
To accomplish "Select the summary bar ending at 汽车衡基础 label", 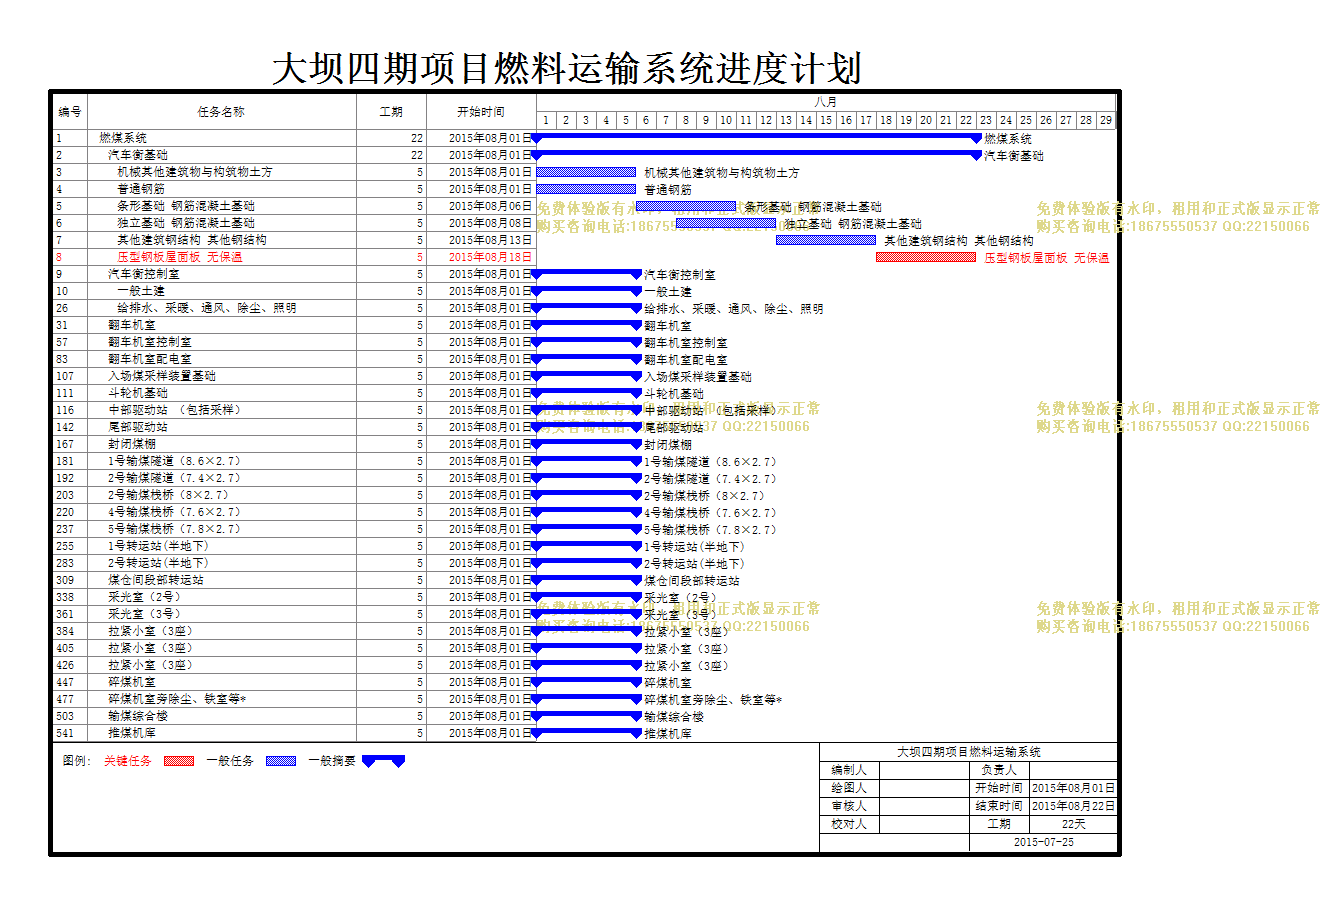I will point(758,155).
